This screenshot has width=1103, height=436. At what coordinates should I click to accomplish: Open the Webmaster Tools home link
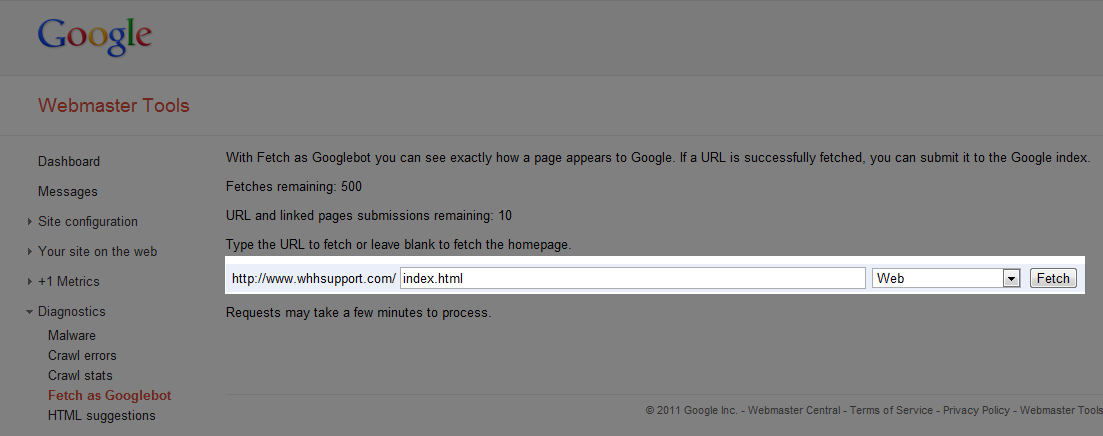coord(113,105)
